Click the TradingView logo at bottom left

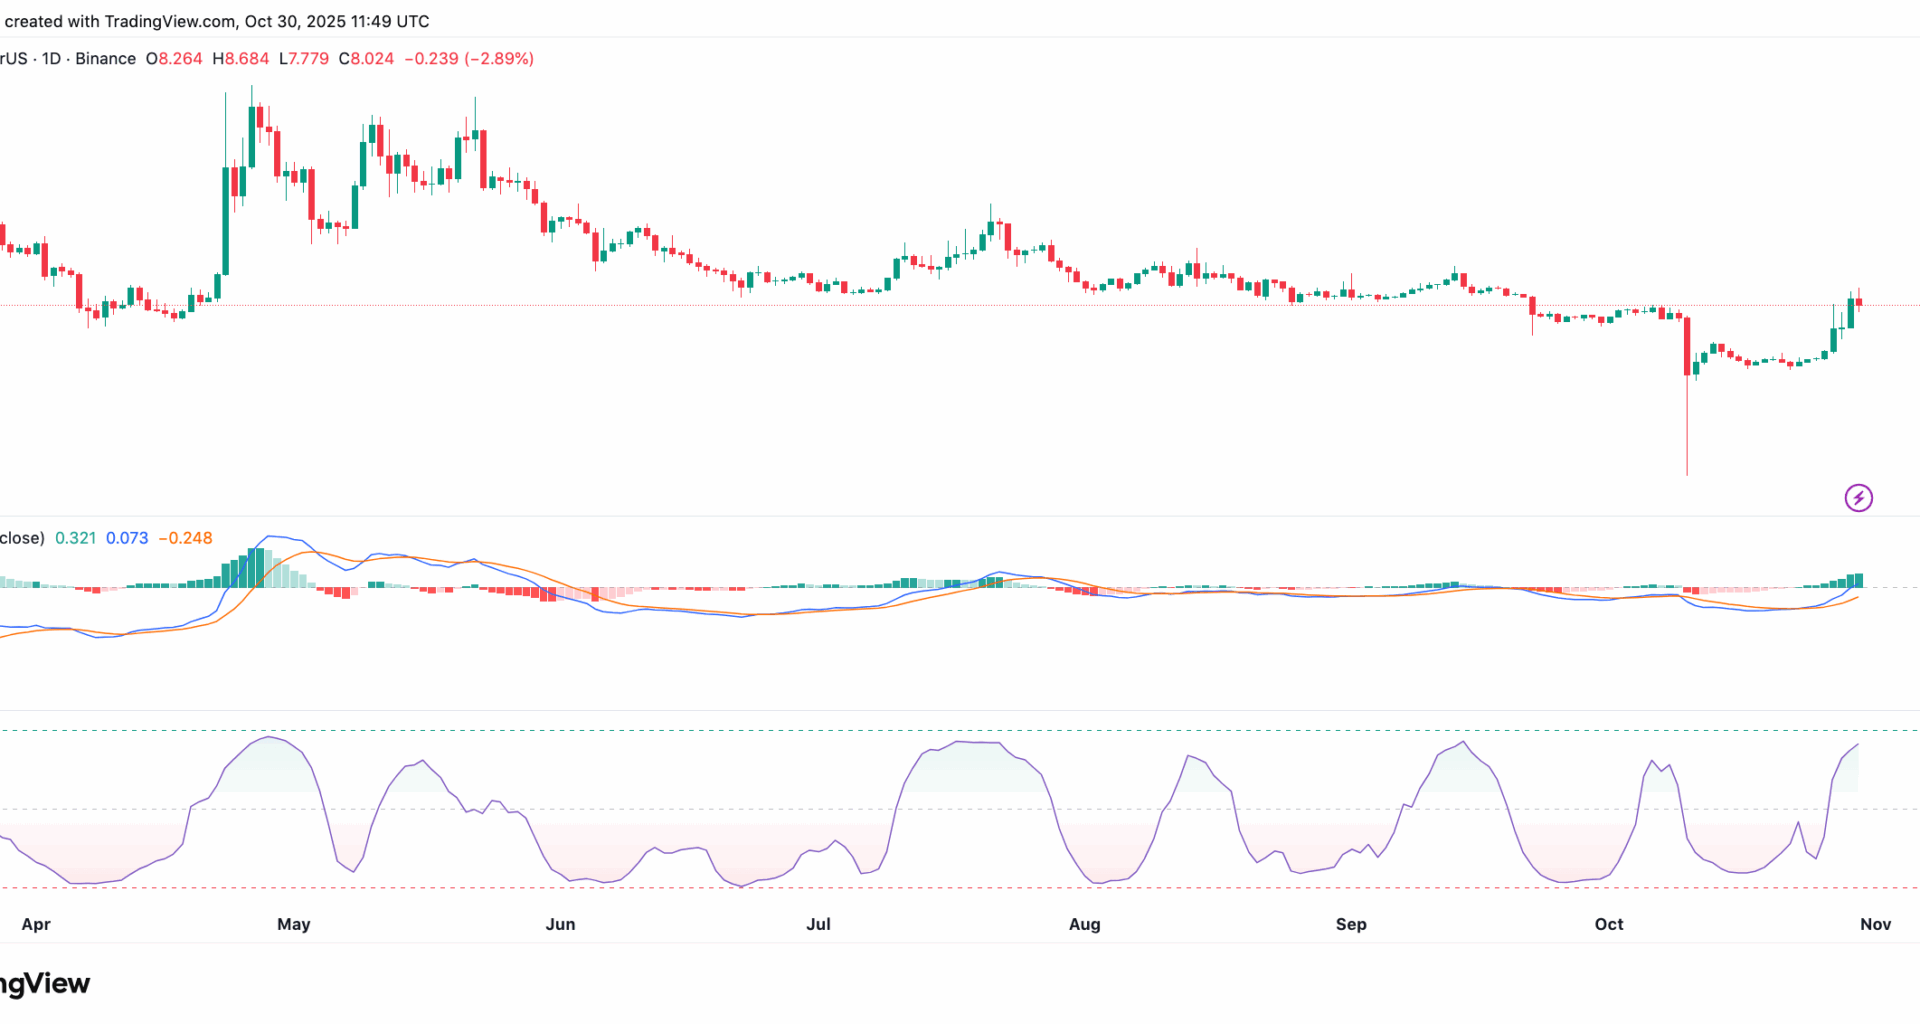[x=44, y=984]
